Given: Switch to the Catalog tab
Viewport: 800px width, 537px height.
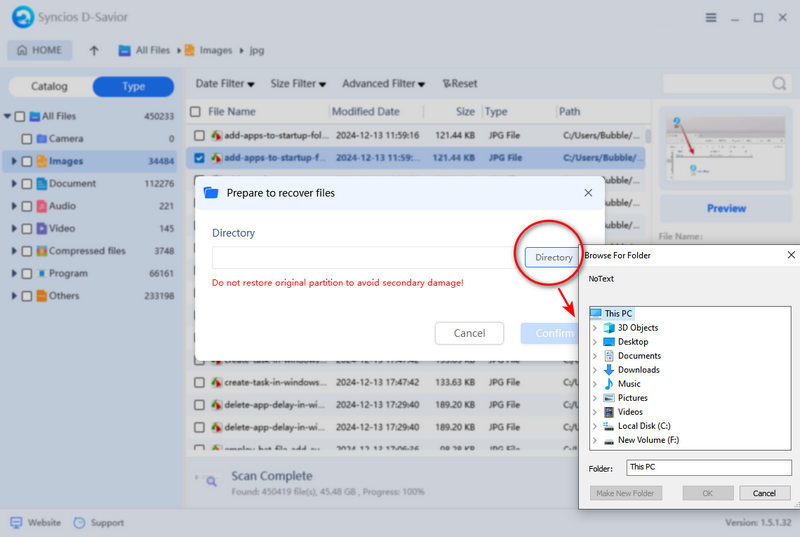Looking at the screenshot, I should [x=49, y=87].
